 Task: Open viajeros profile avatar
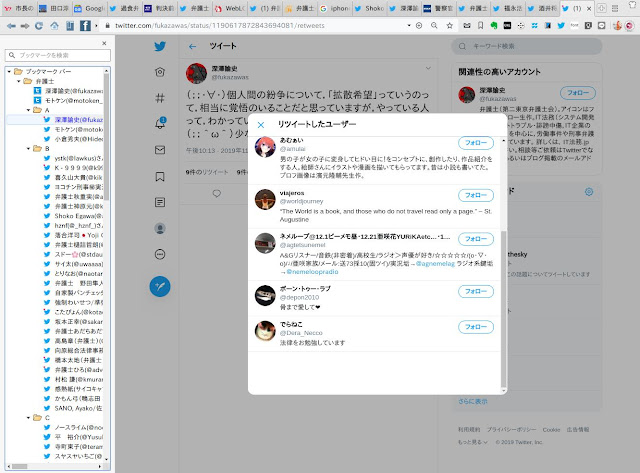(265, 199)
